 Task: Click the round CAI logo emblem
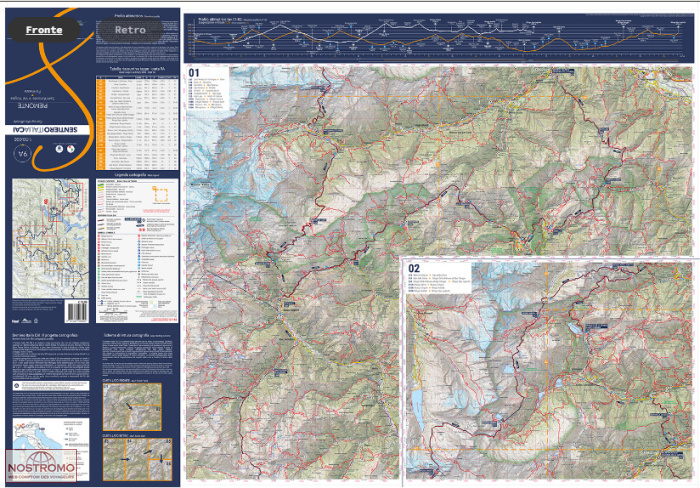pyautogui.click(x=59, y=149)
